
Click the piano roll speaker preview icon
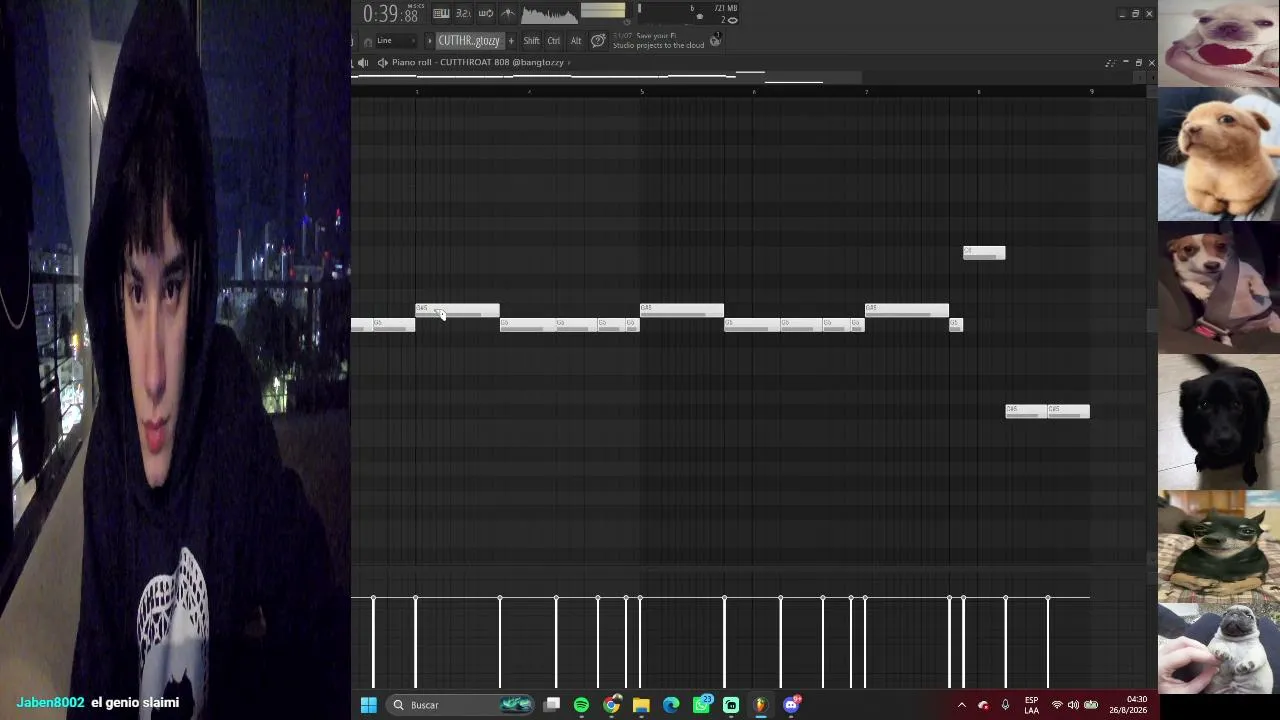(382, 62)
